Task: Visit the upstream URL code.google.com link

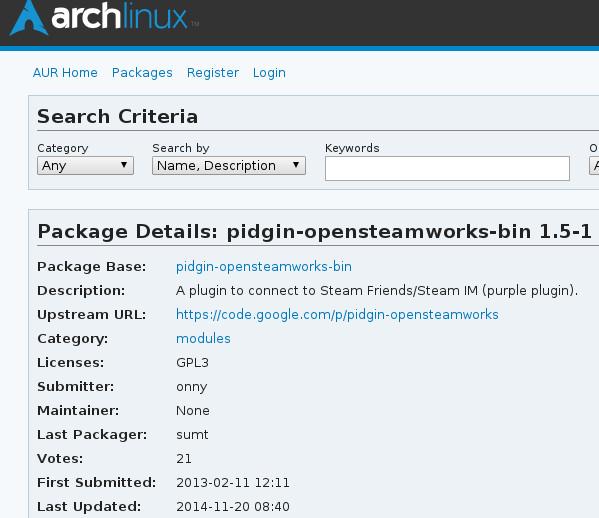Action: coord(337,315)
